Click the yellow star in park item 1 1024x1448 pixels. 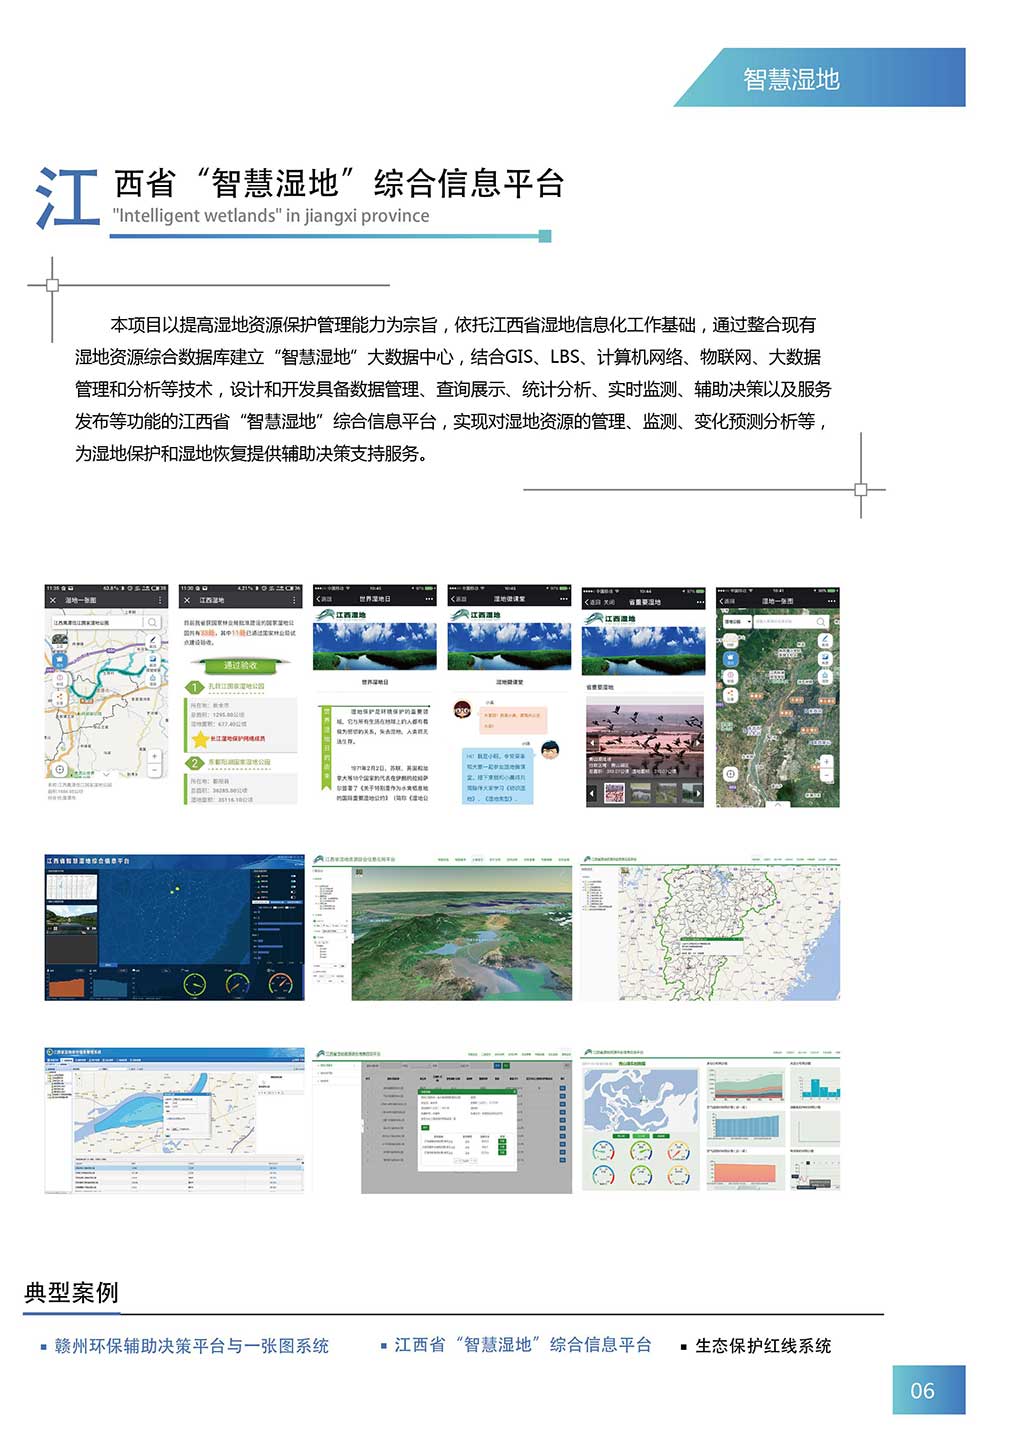pos(200,739)
